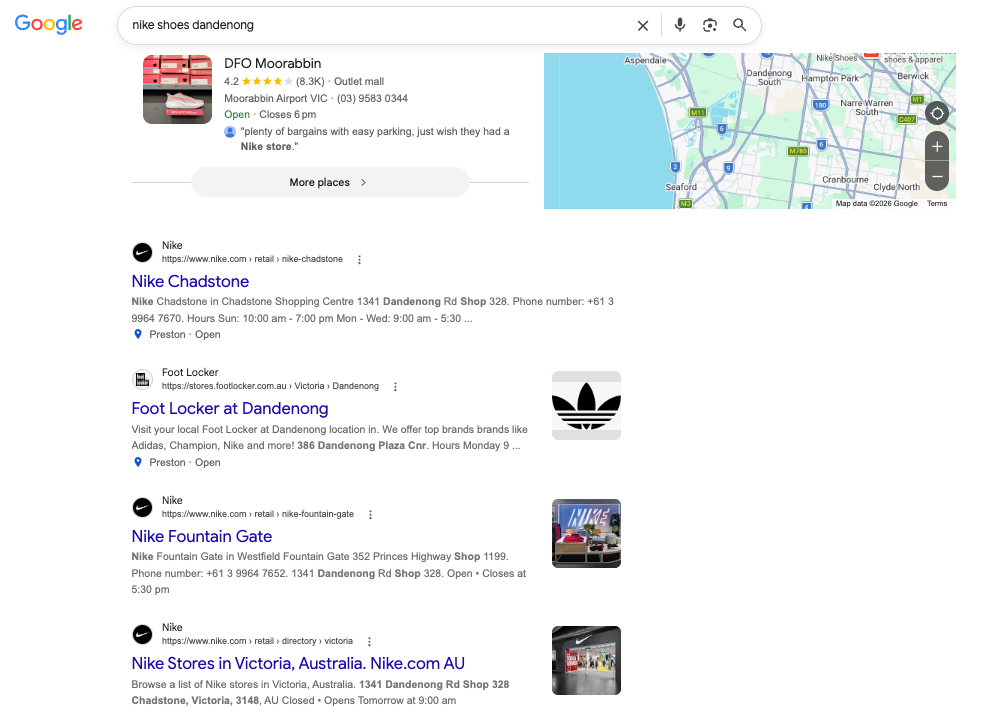Open map Terms link

pos(937,204)
